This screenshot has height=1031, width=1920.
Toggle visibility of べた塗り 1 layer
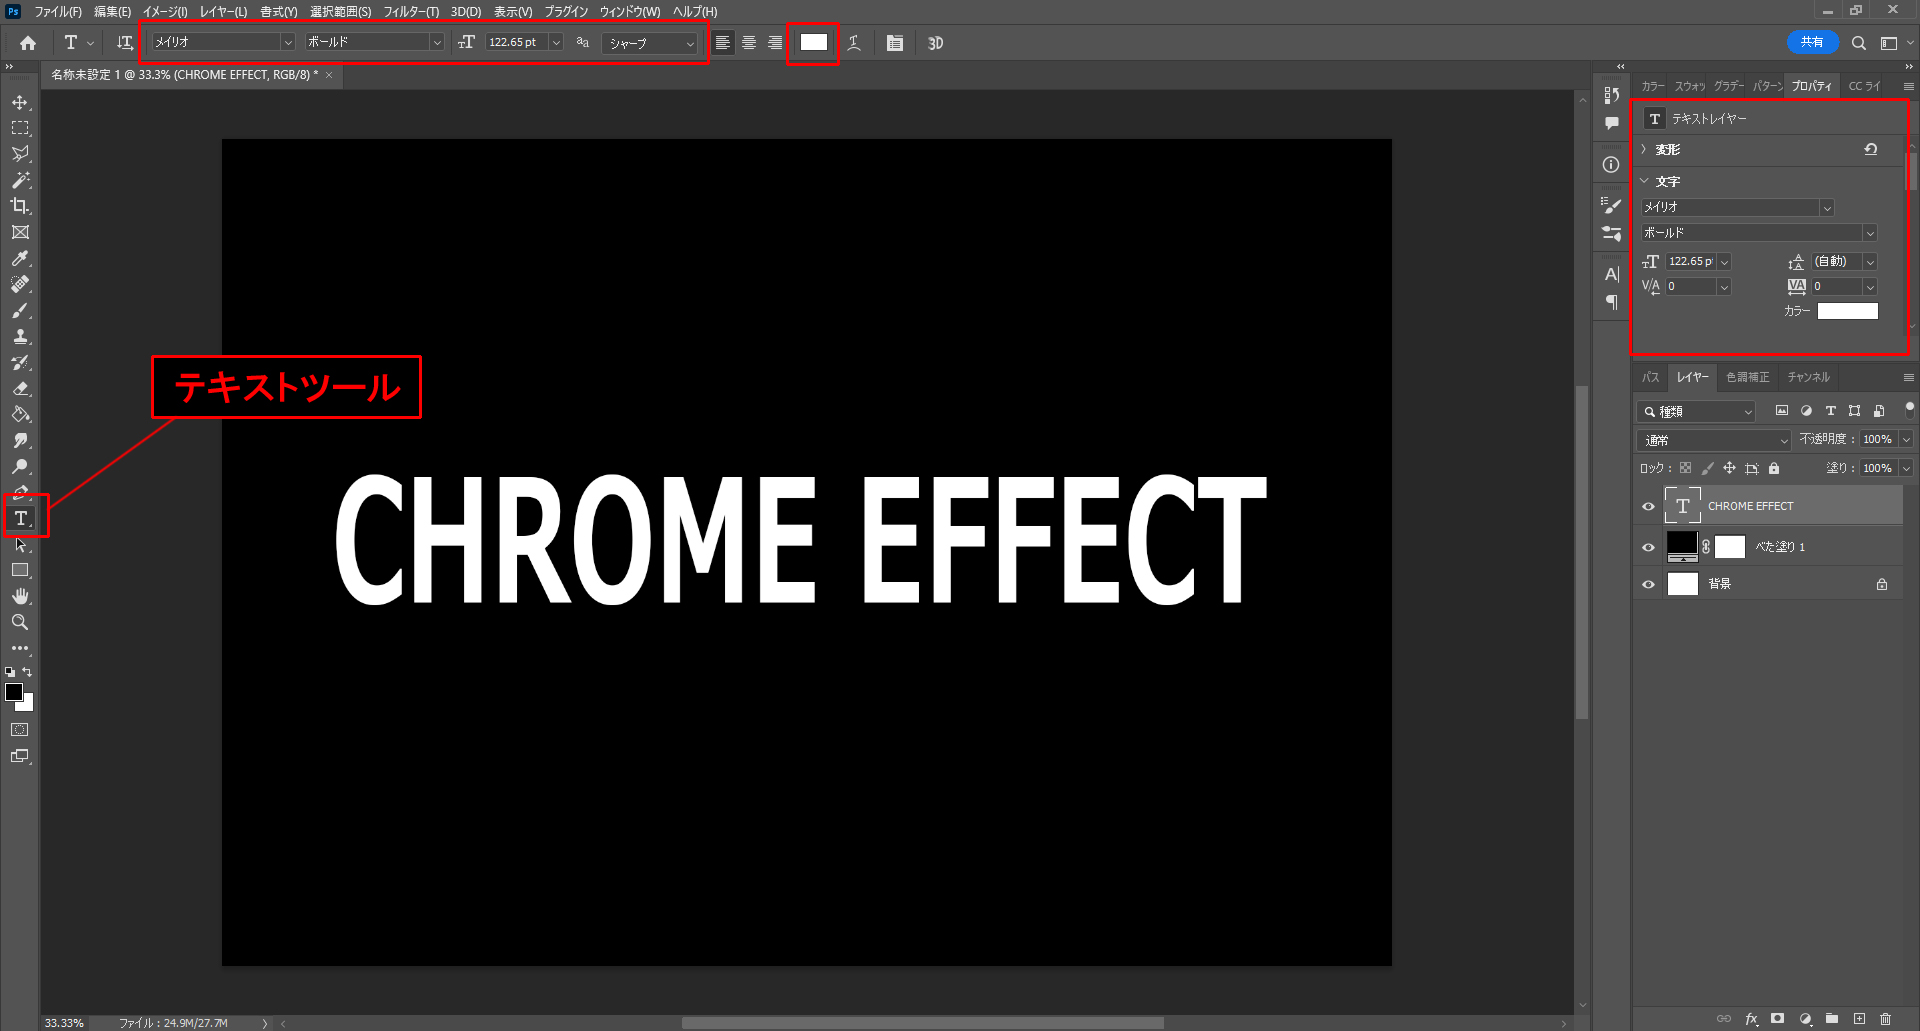[x=1649, y=547]
